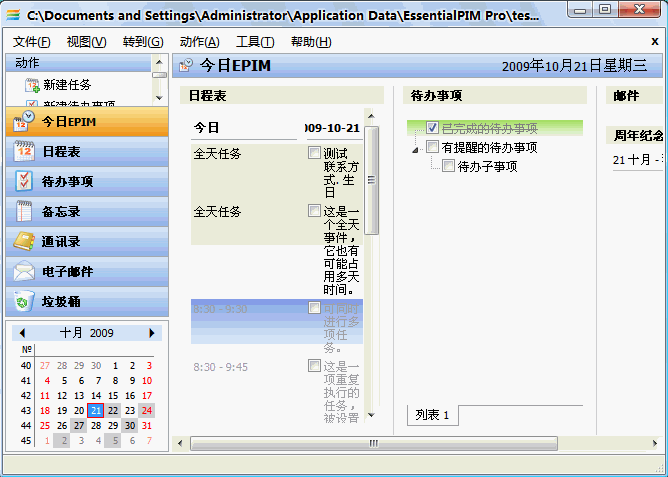Click the 8:30 - 9:30 time entry
The width and height of the screenshot is (668, 477).
pyautogui.click(x=220, y=309)
